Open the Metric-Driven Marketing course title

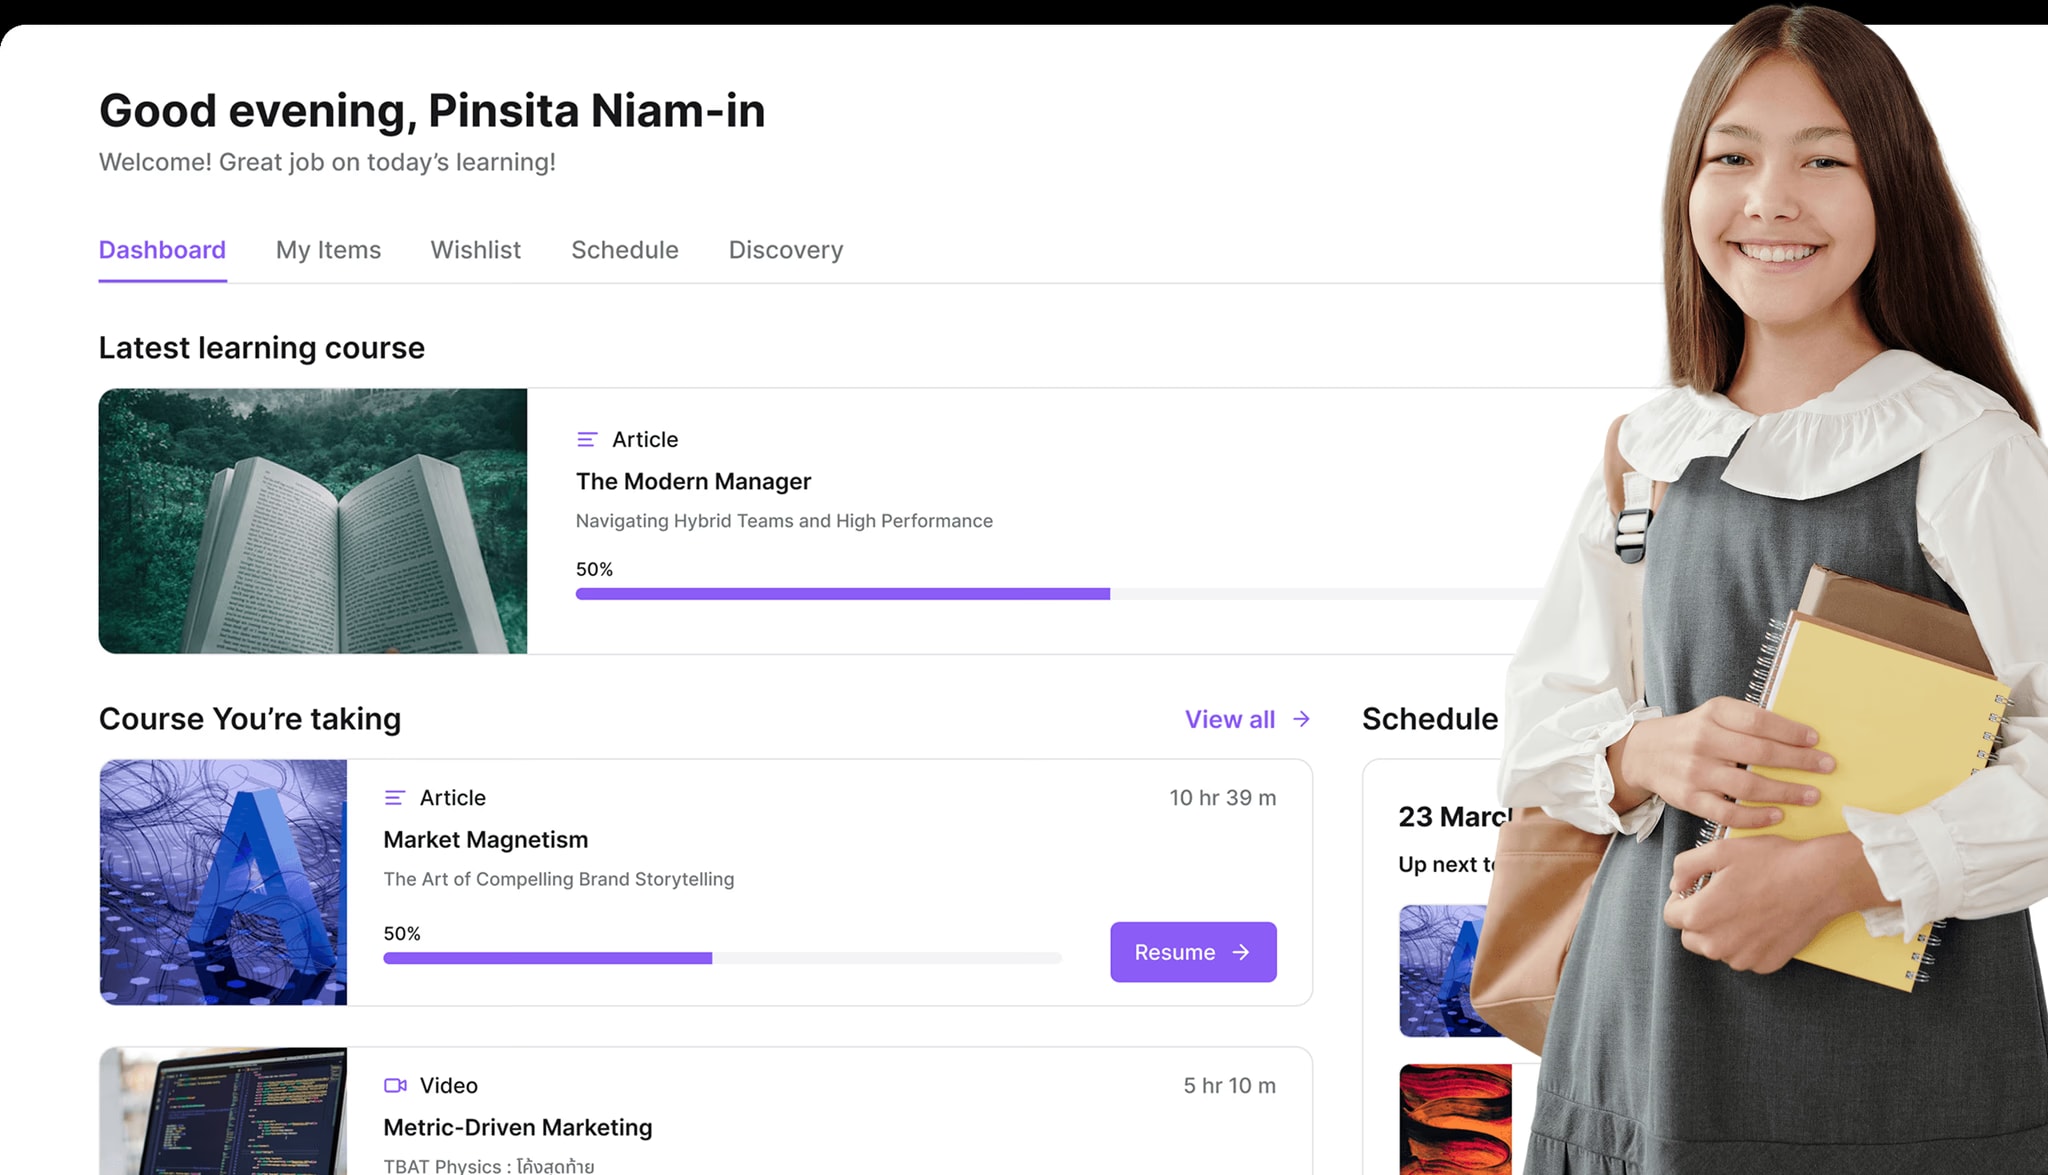[x=518, y=1128]
